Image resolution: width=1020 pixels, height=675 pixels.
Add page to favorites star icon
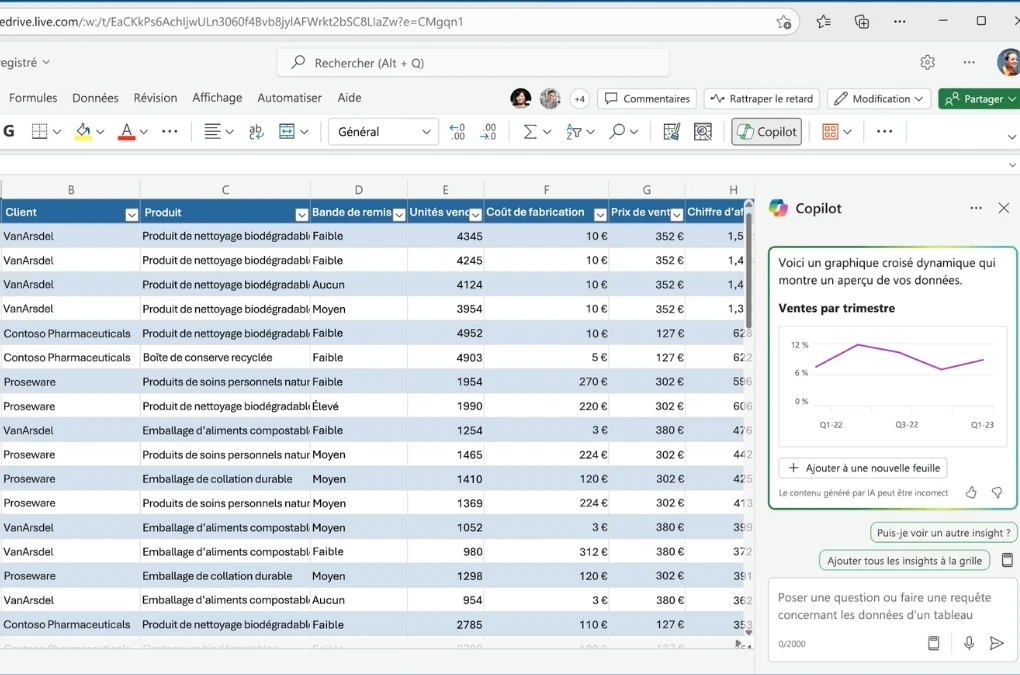(784, 22)
